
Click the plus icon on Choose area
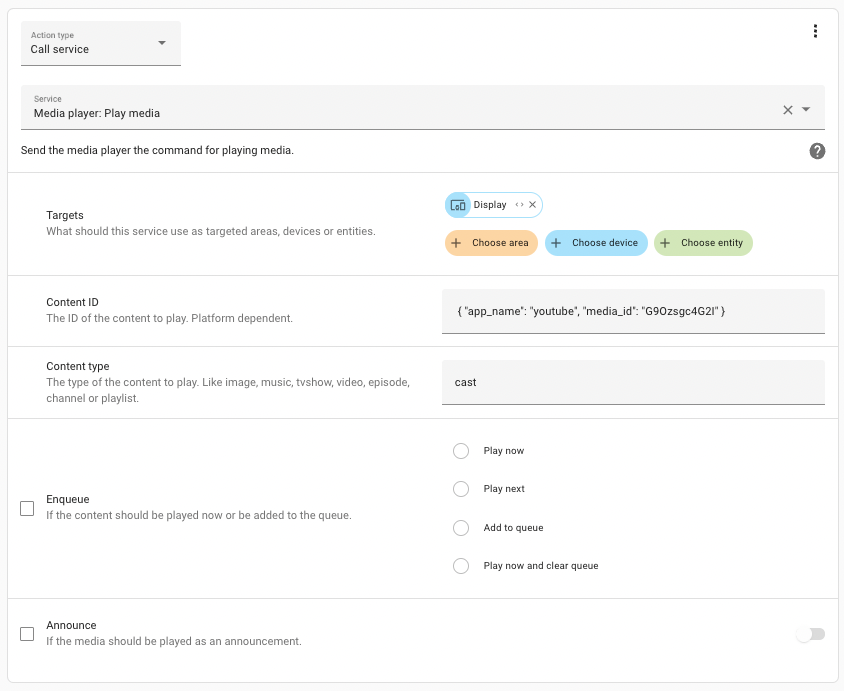[x=456, y=243]
